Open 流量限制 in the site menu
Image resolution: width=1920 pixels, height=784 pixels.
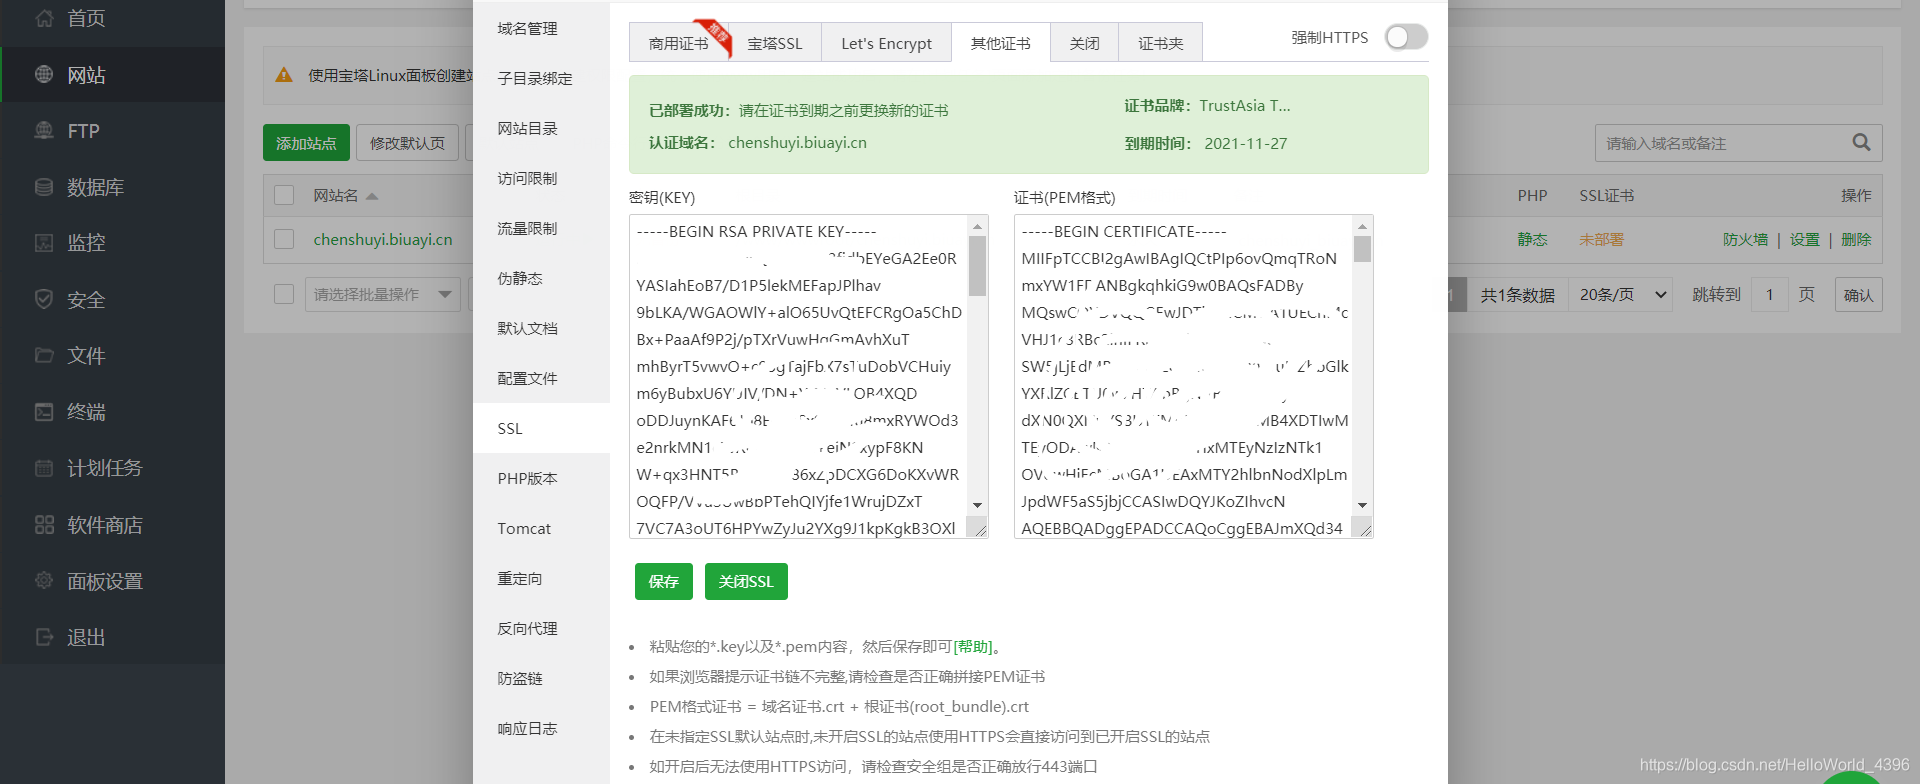pos(541,228)
